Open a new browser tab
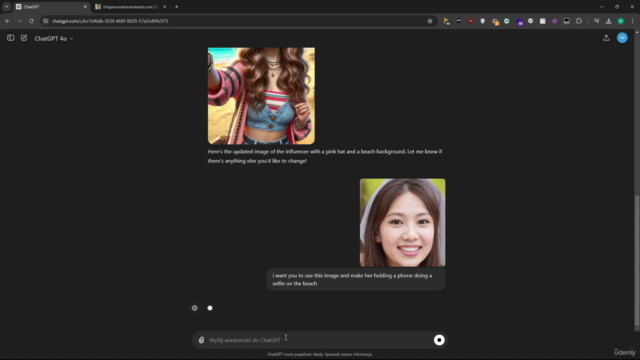Viewport: 640px width, 360px height. 176,7
